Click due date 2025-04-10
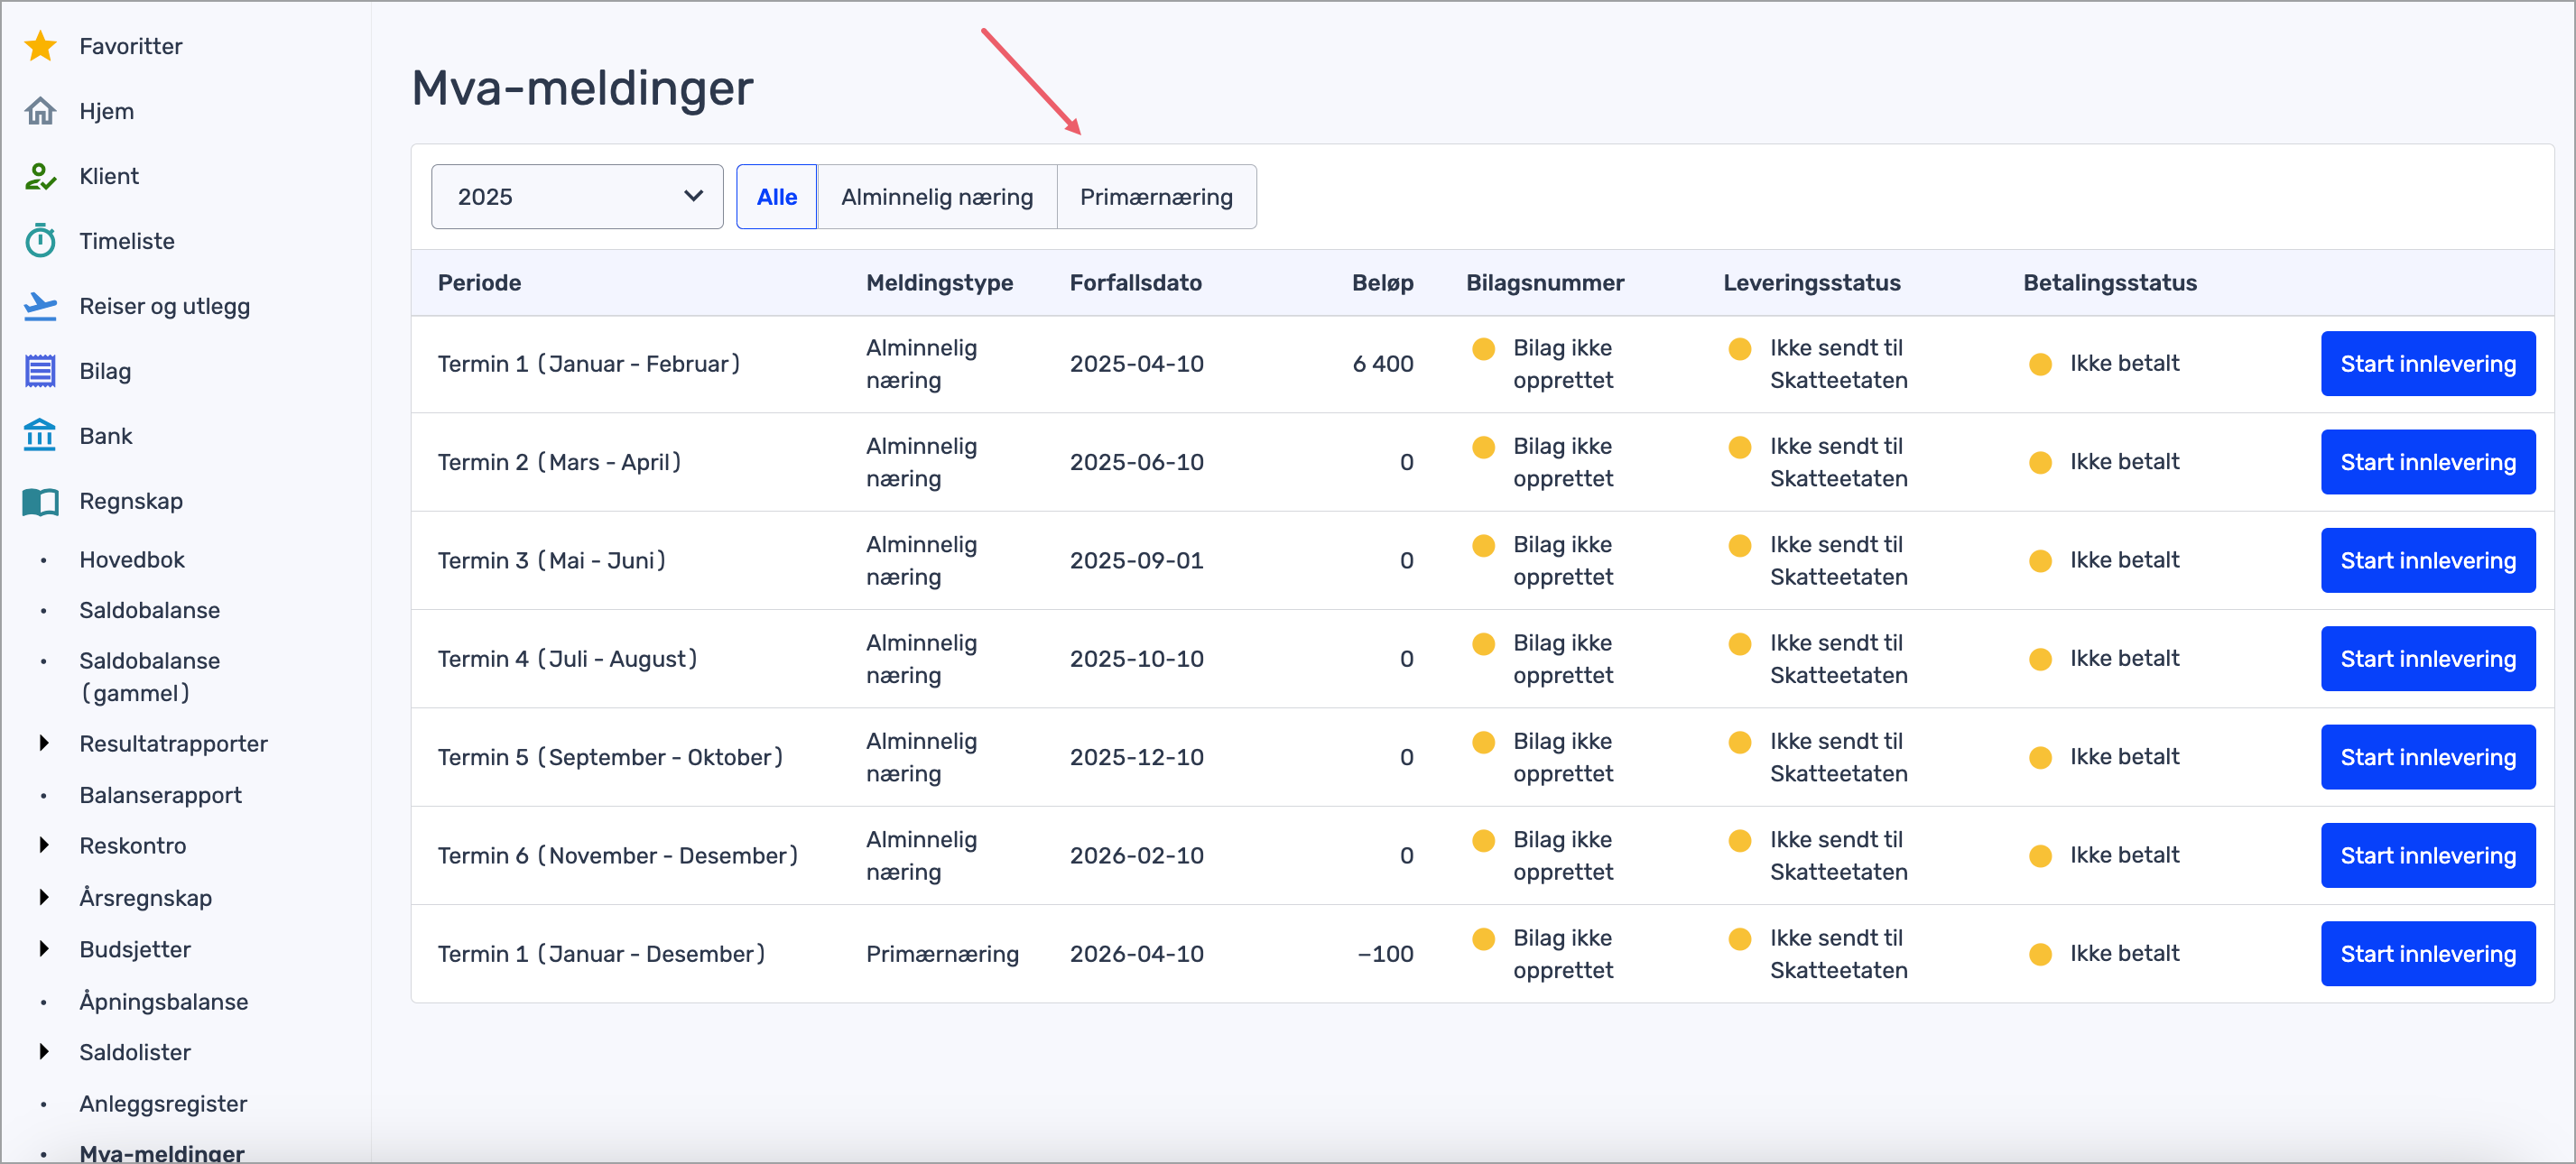2576x1164 pixels. coord(1137,364)
